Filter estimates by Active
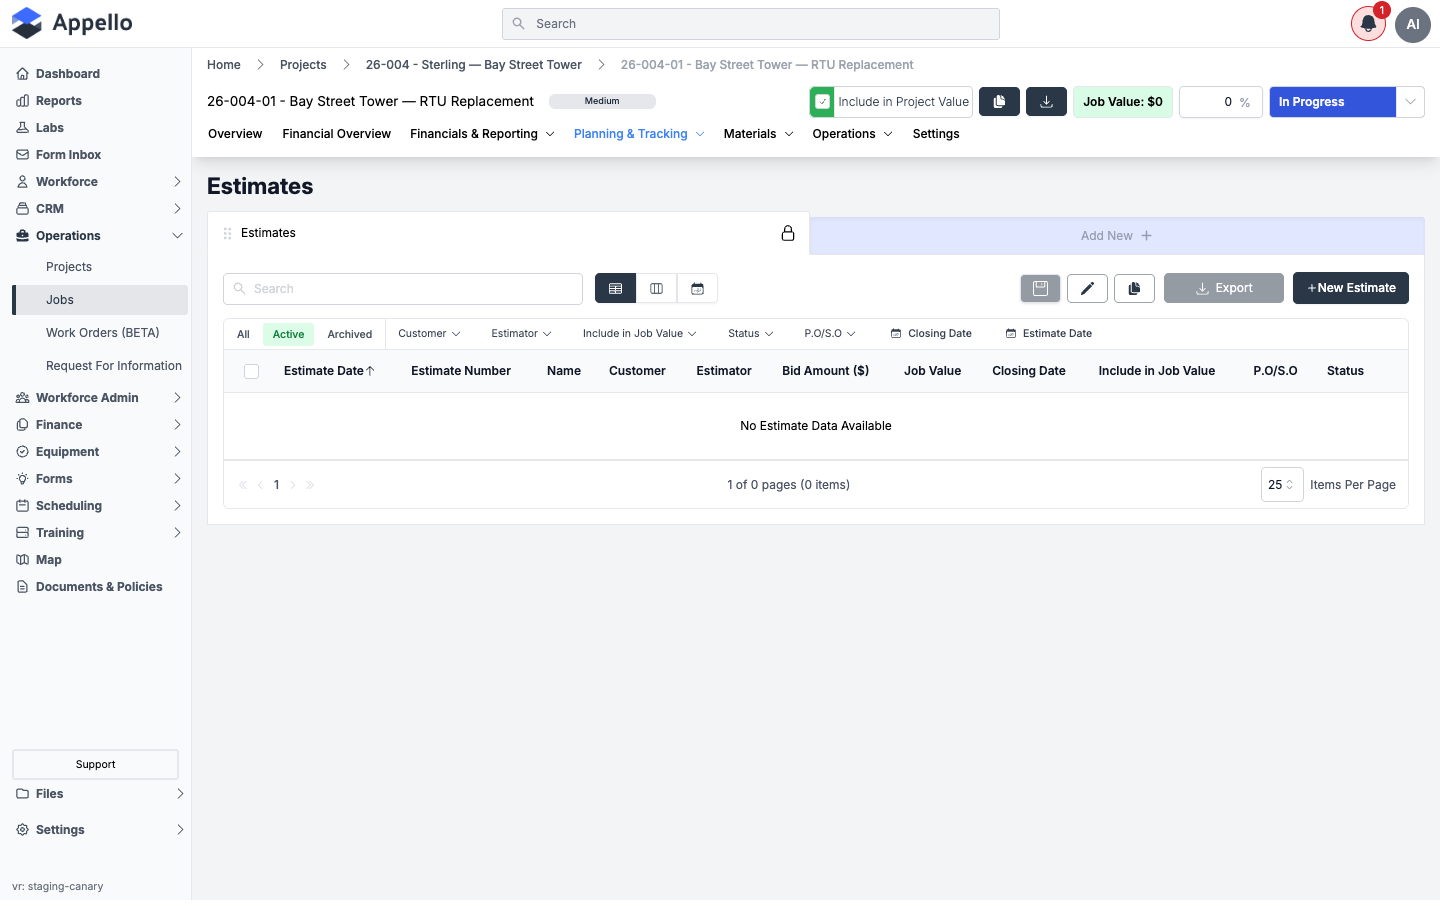This screenshot has height=918, width=1440. coord(288,335)
